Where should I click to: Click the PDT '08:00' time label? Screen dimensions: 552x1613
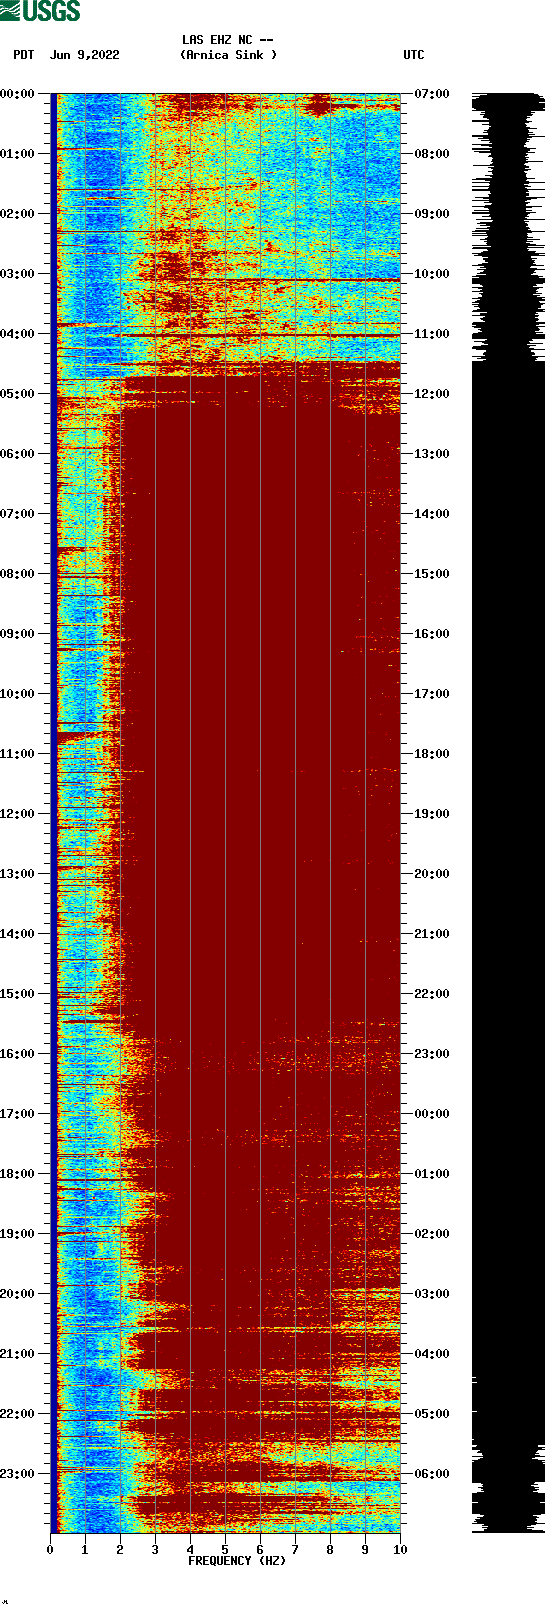coord(18,574)
